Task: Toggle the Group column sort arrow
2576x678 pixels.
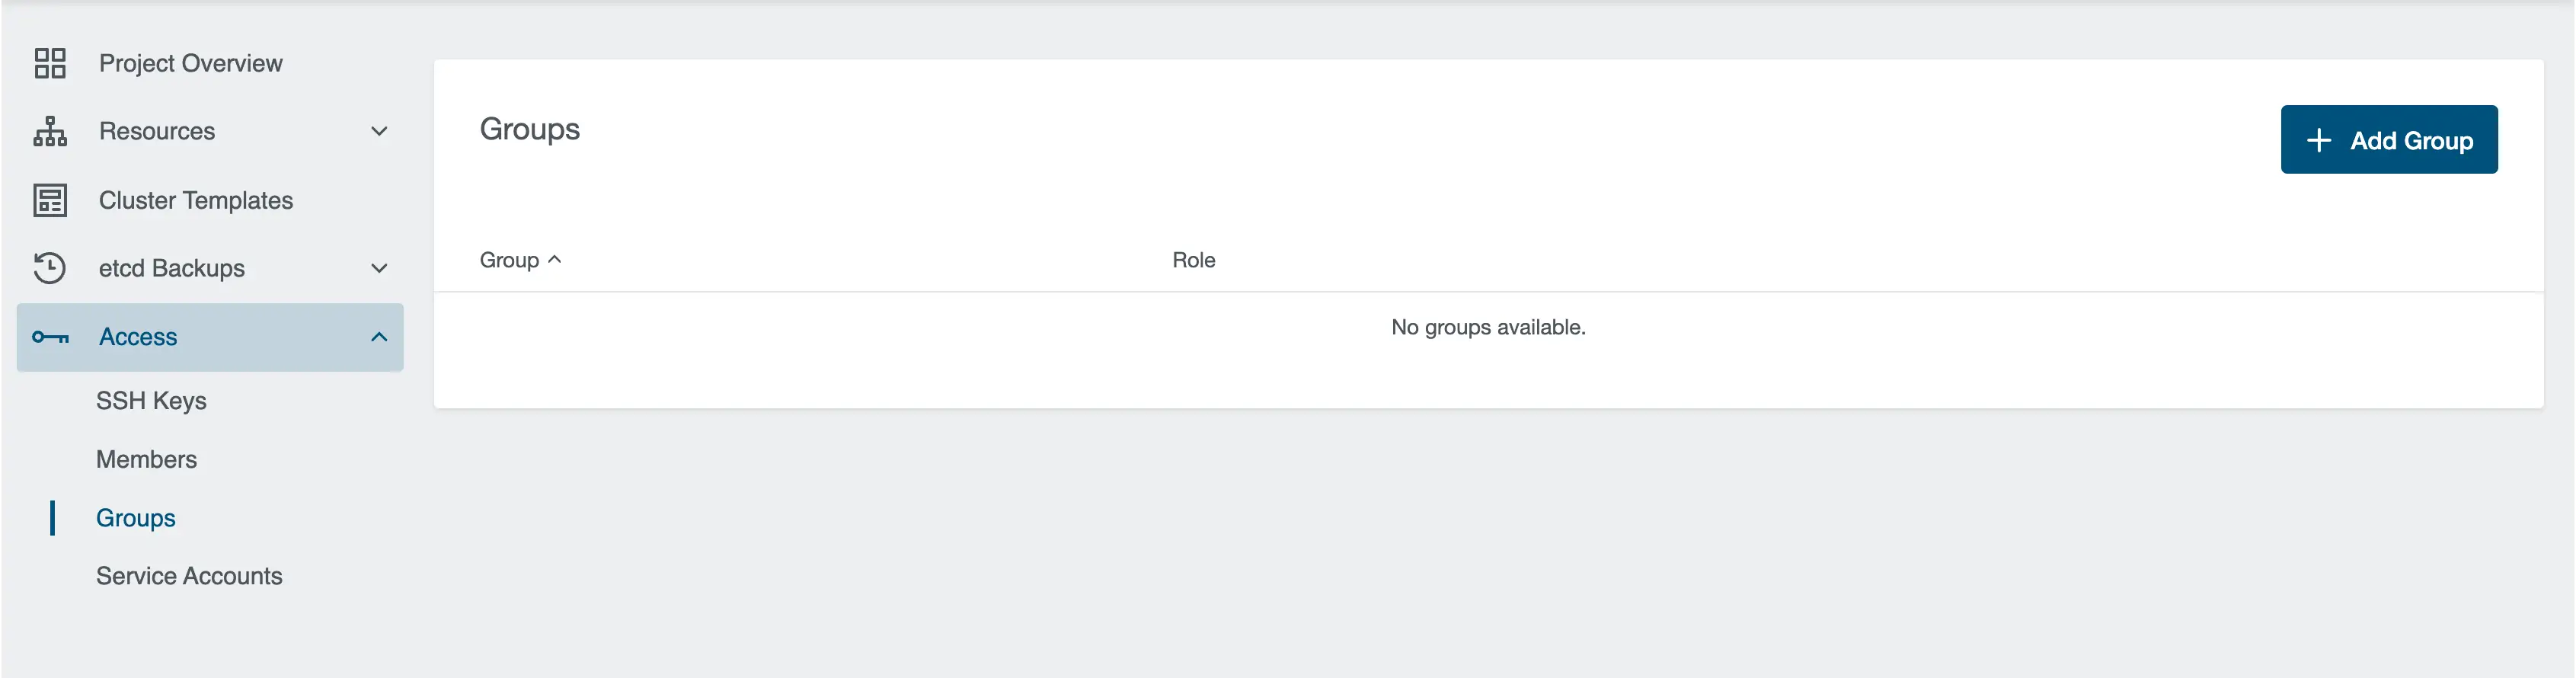Action: 555,259
